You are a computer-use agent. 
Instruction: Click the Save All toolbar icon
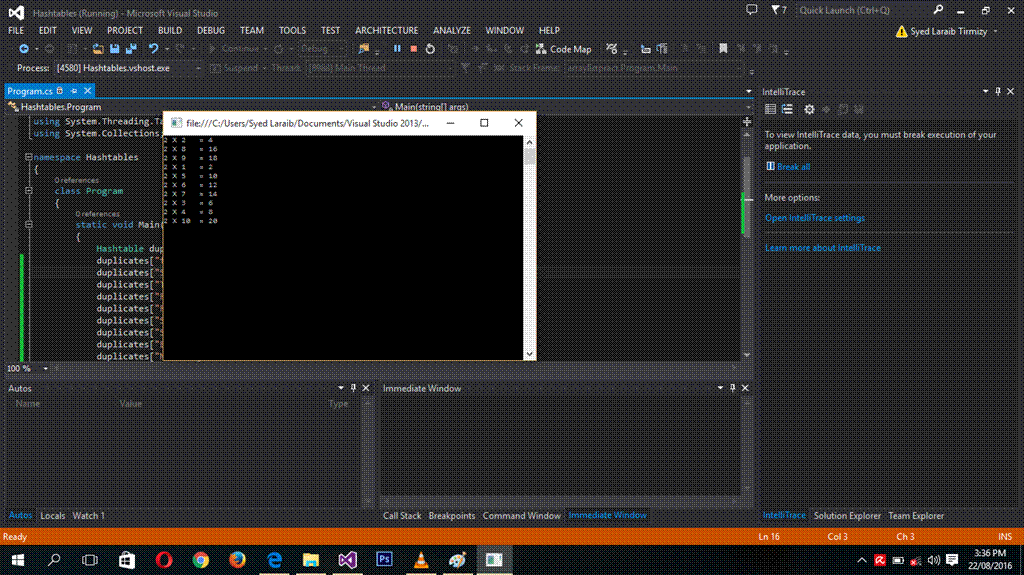[x=131, y=48]
